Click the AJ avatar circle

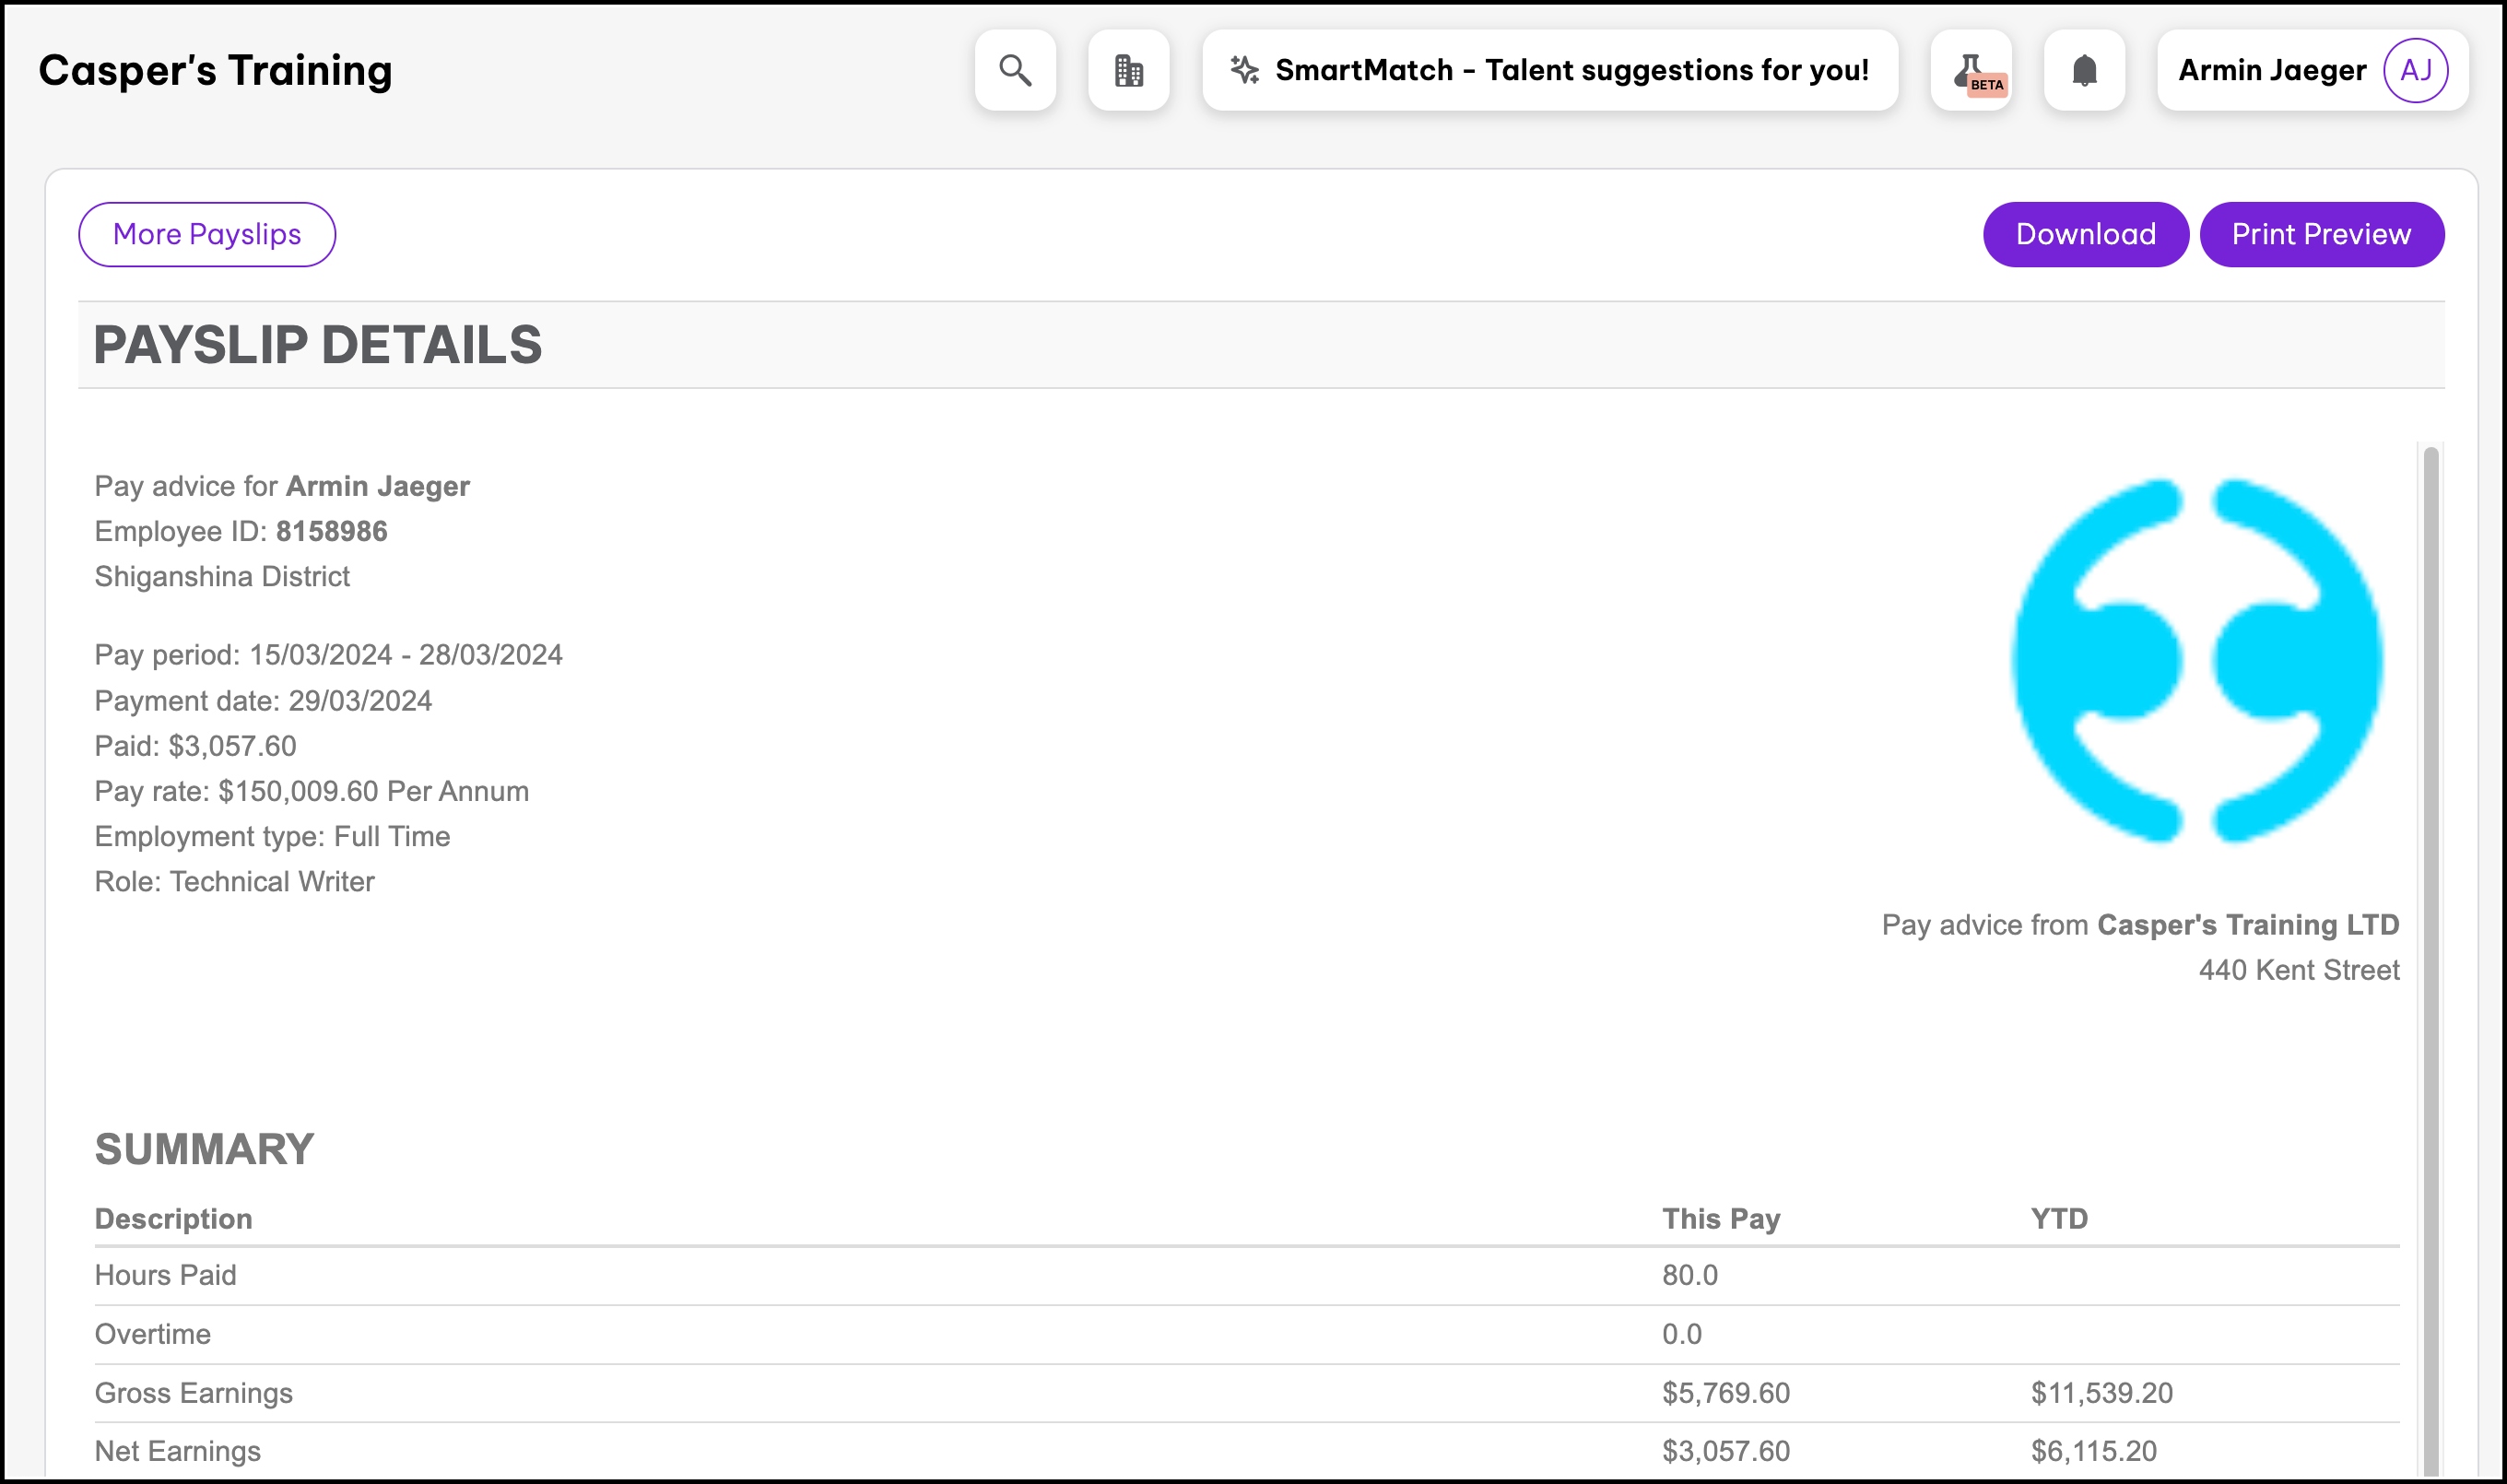[2415, 70]
